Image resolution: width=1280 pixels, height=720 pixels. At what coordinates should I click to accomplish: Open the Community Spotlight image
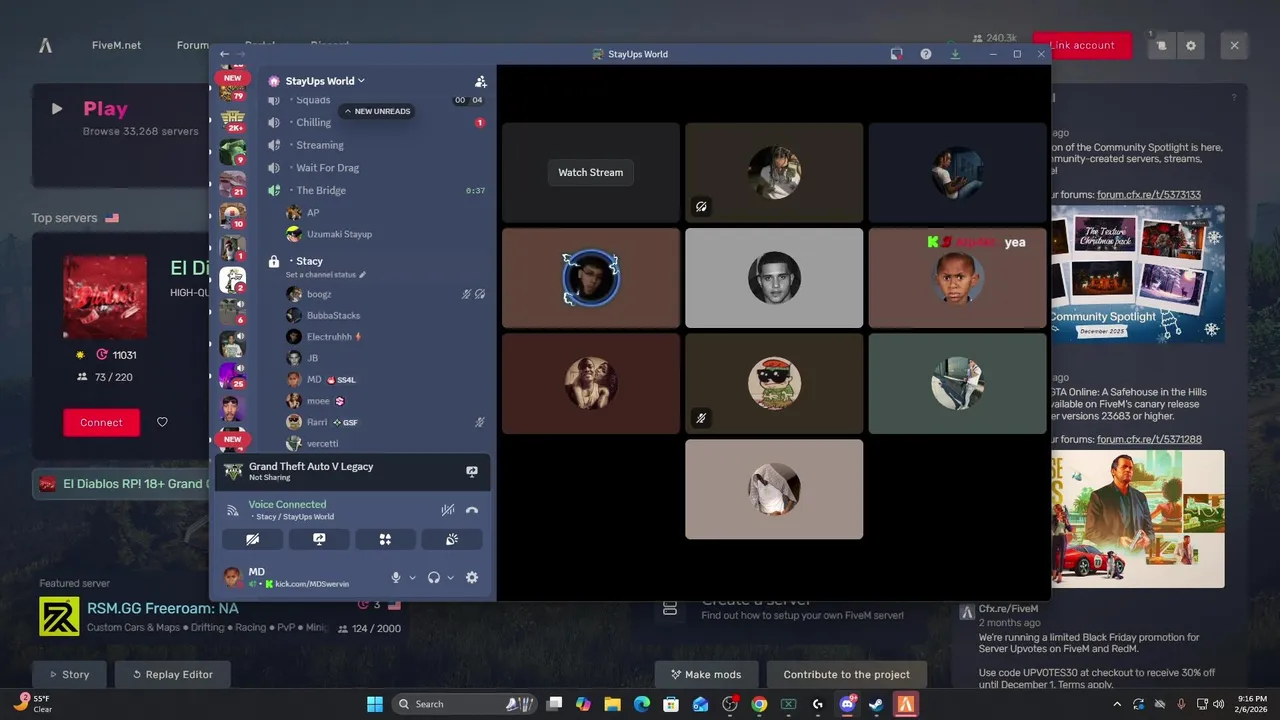1137,273
